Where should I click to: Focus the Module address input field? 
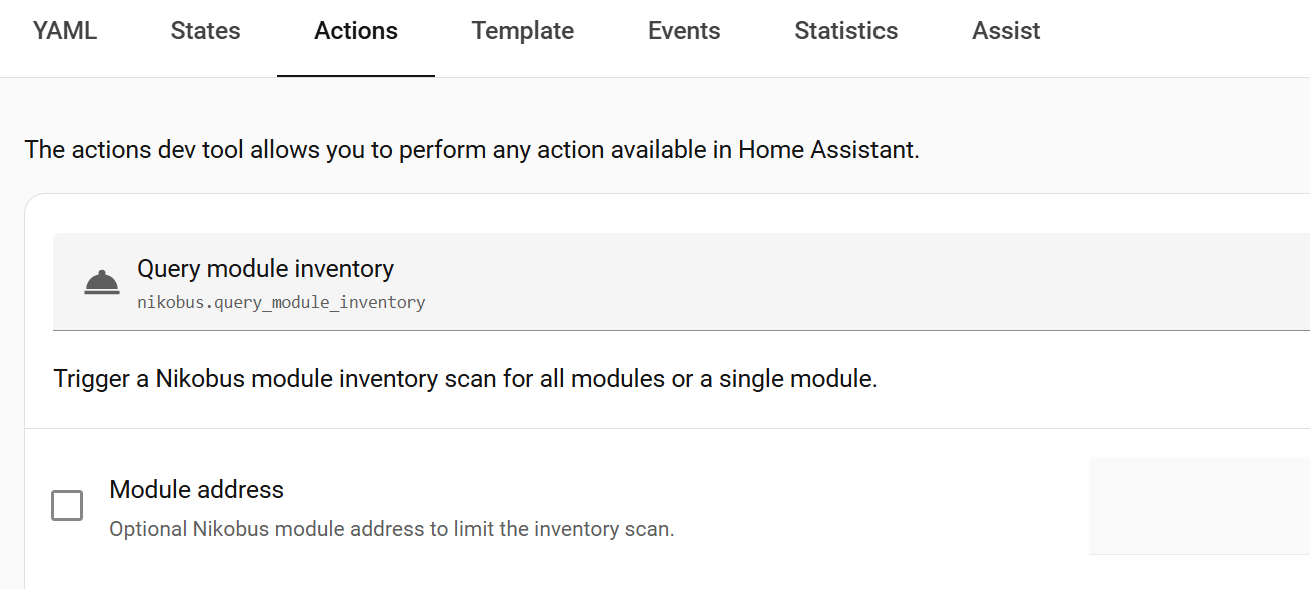tap(1198, 506)
